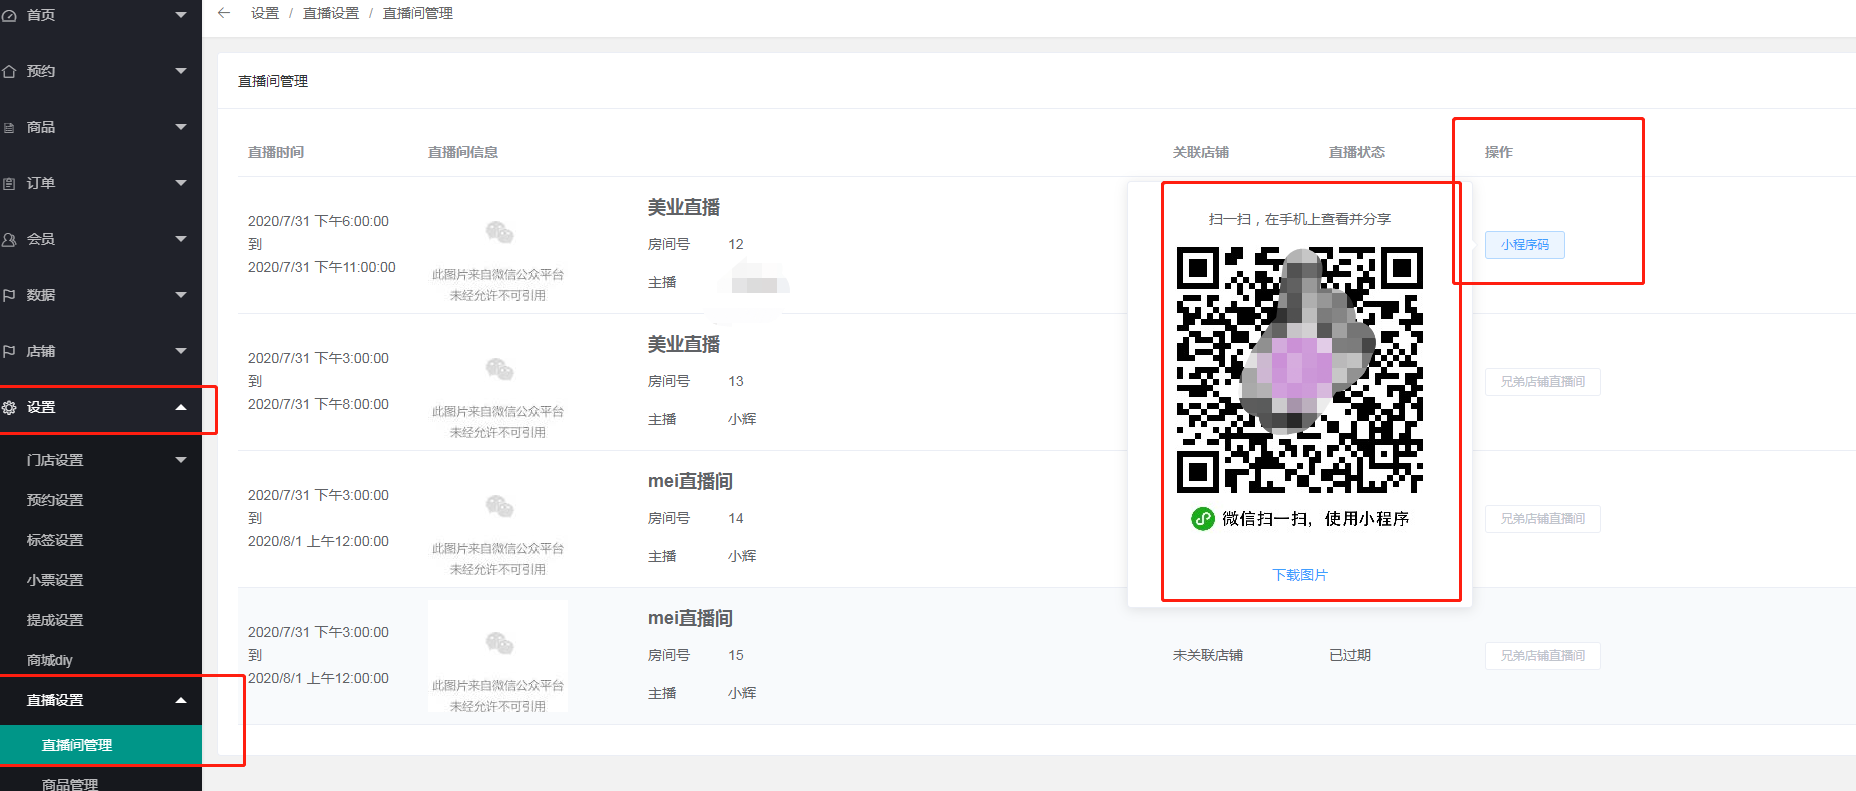The height and width of the screenshot is (791, 1856).
Task: Click the green WeChat mini-program logo
Action: point(1202,519)
